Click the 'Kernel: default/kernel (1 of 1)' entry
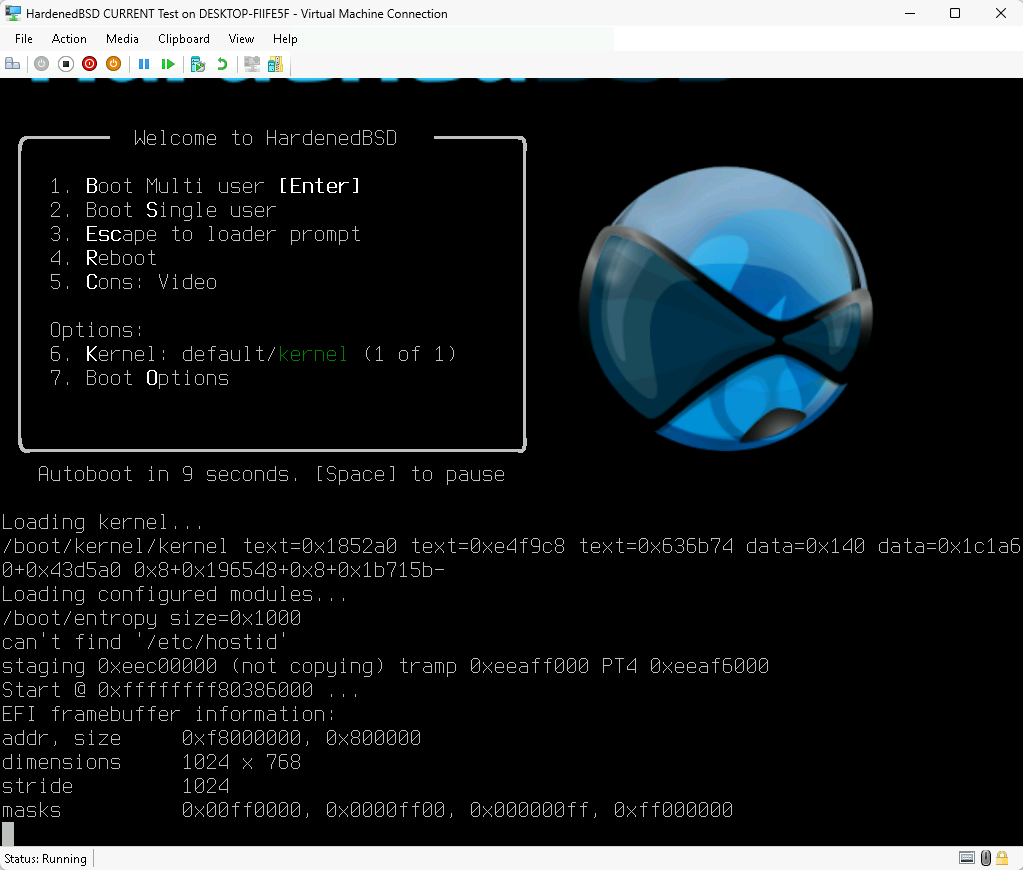Screen dimensions: 1023x870 point(253,354)
